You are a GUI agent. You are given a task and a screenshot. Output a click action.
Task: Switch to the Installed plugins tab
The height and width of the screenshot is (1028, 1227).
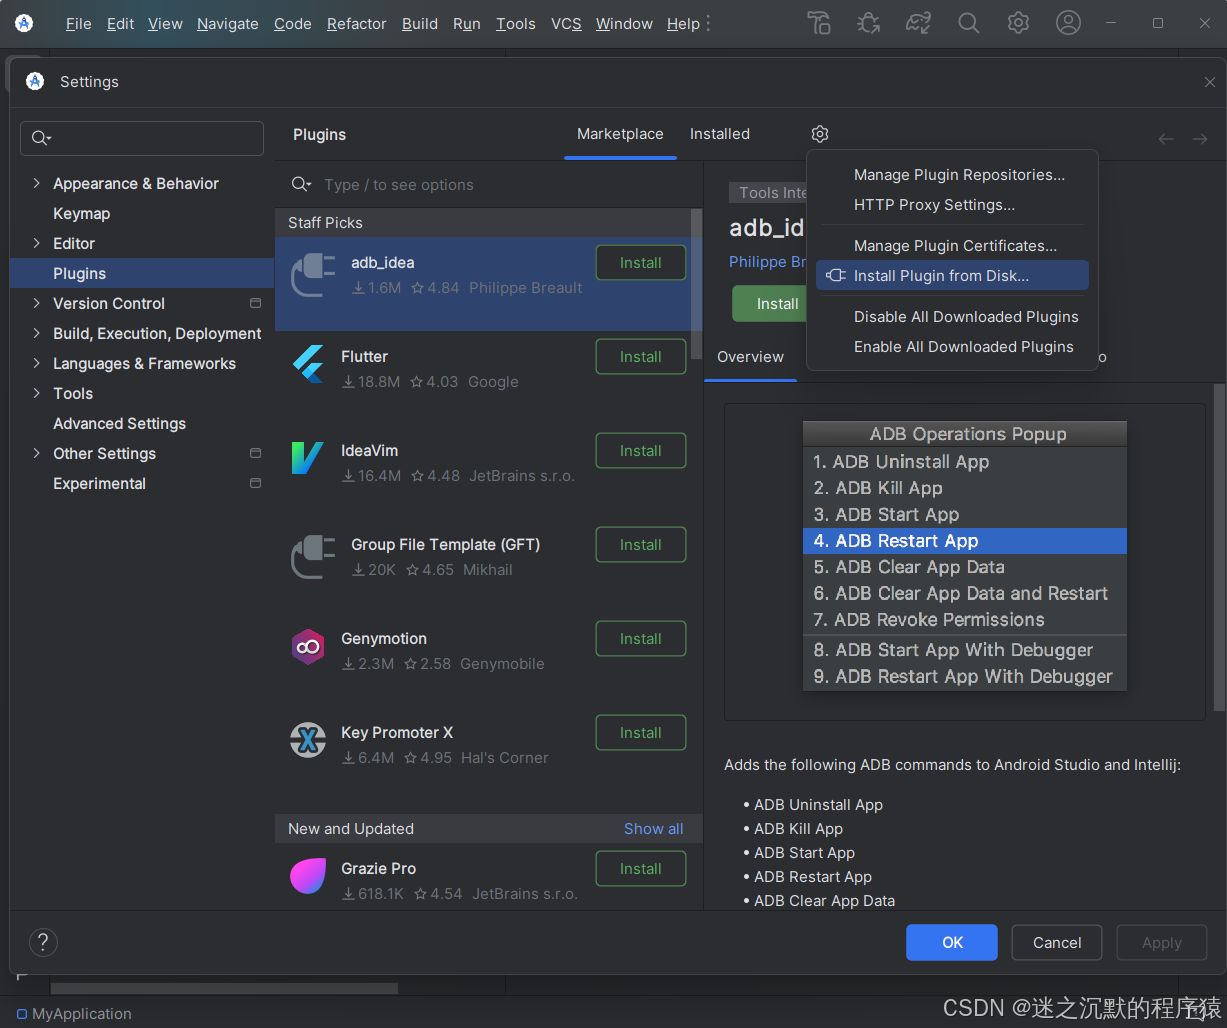pos(719,134)
